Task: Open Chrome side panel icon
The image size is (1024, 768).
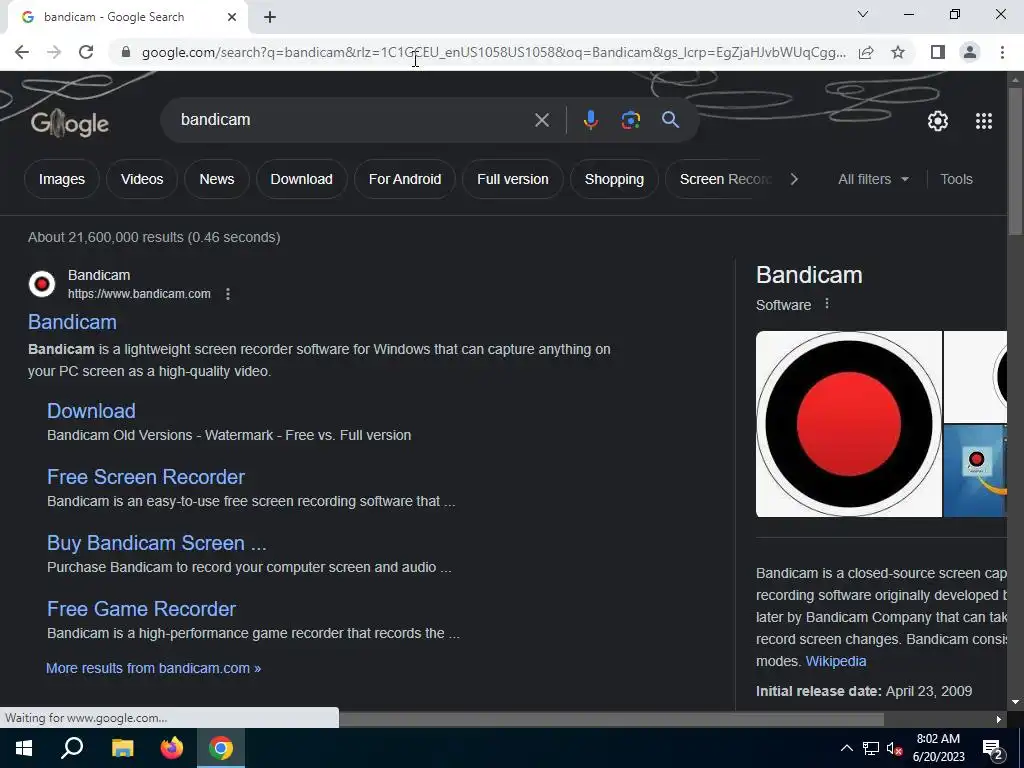Action: [938, 52]
